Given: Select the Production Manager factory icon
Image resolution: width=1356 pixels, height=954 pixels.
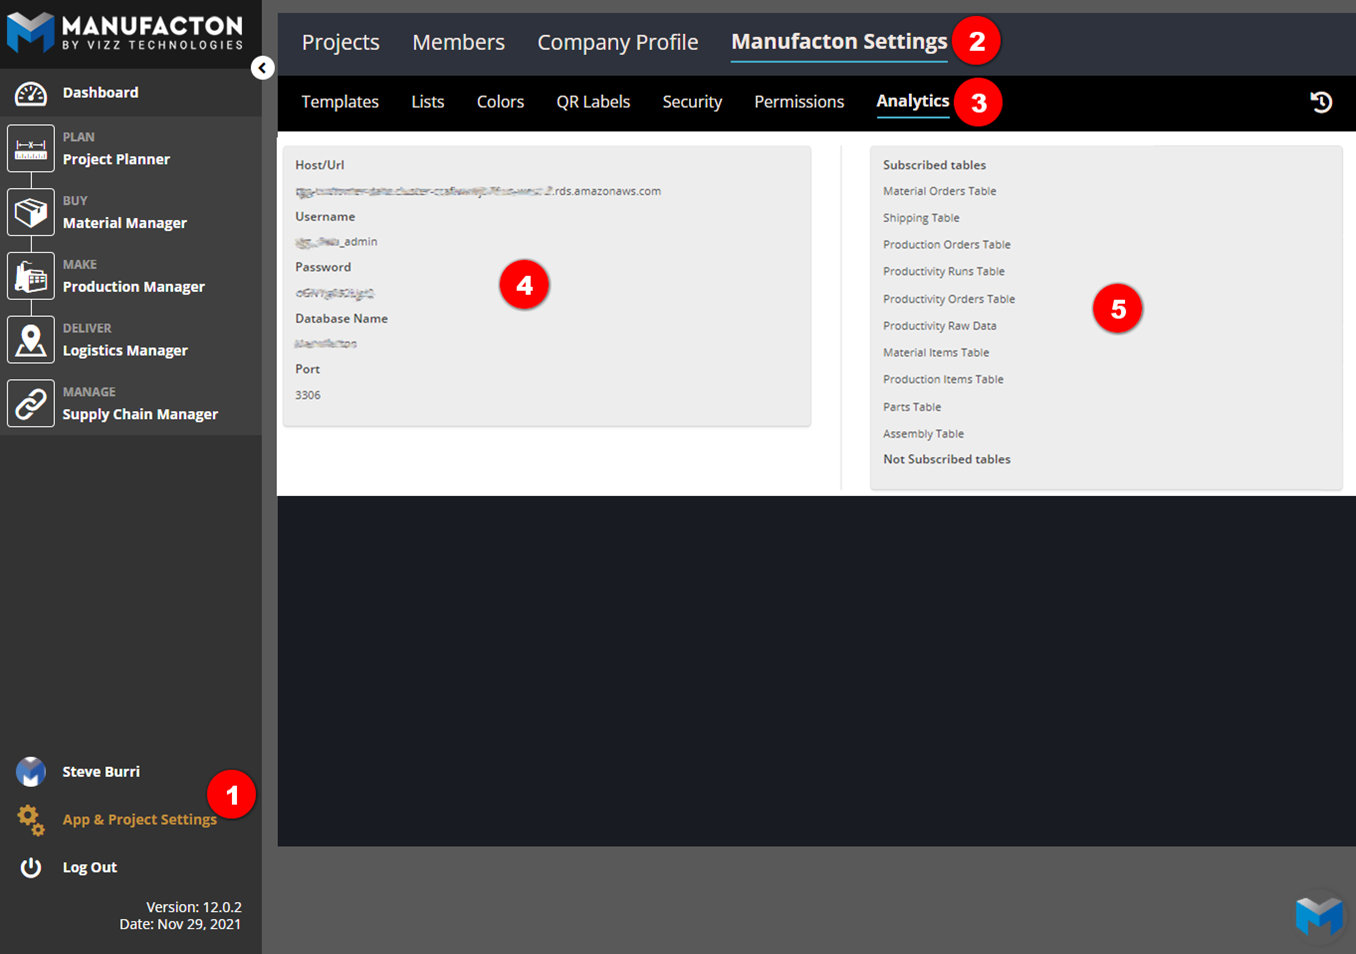Looking at the screenshot, I should pos(31,277).
